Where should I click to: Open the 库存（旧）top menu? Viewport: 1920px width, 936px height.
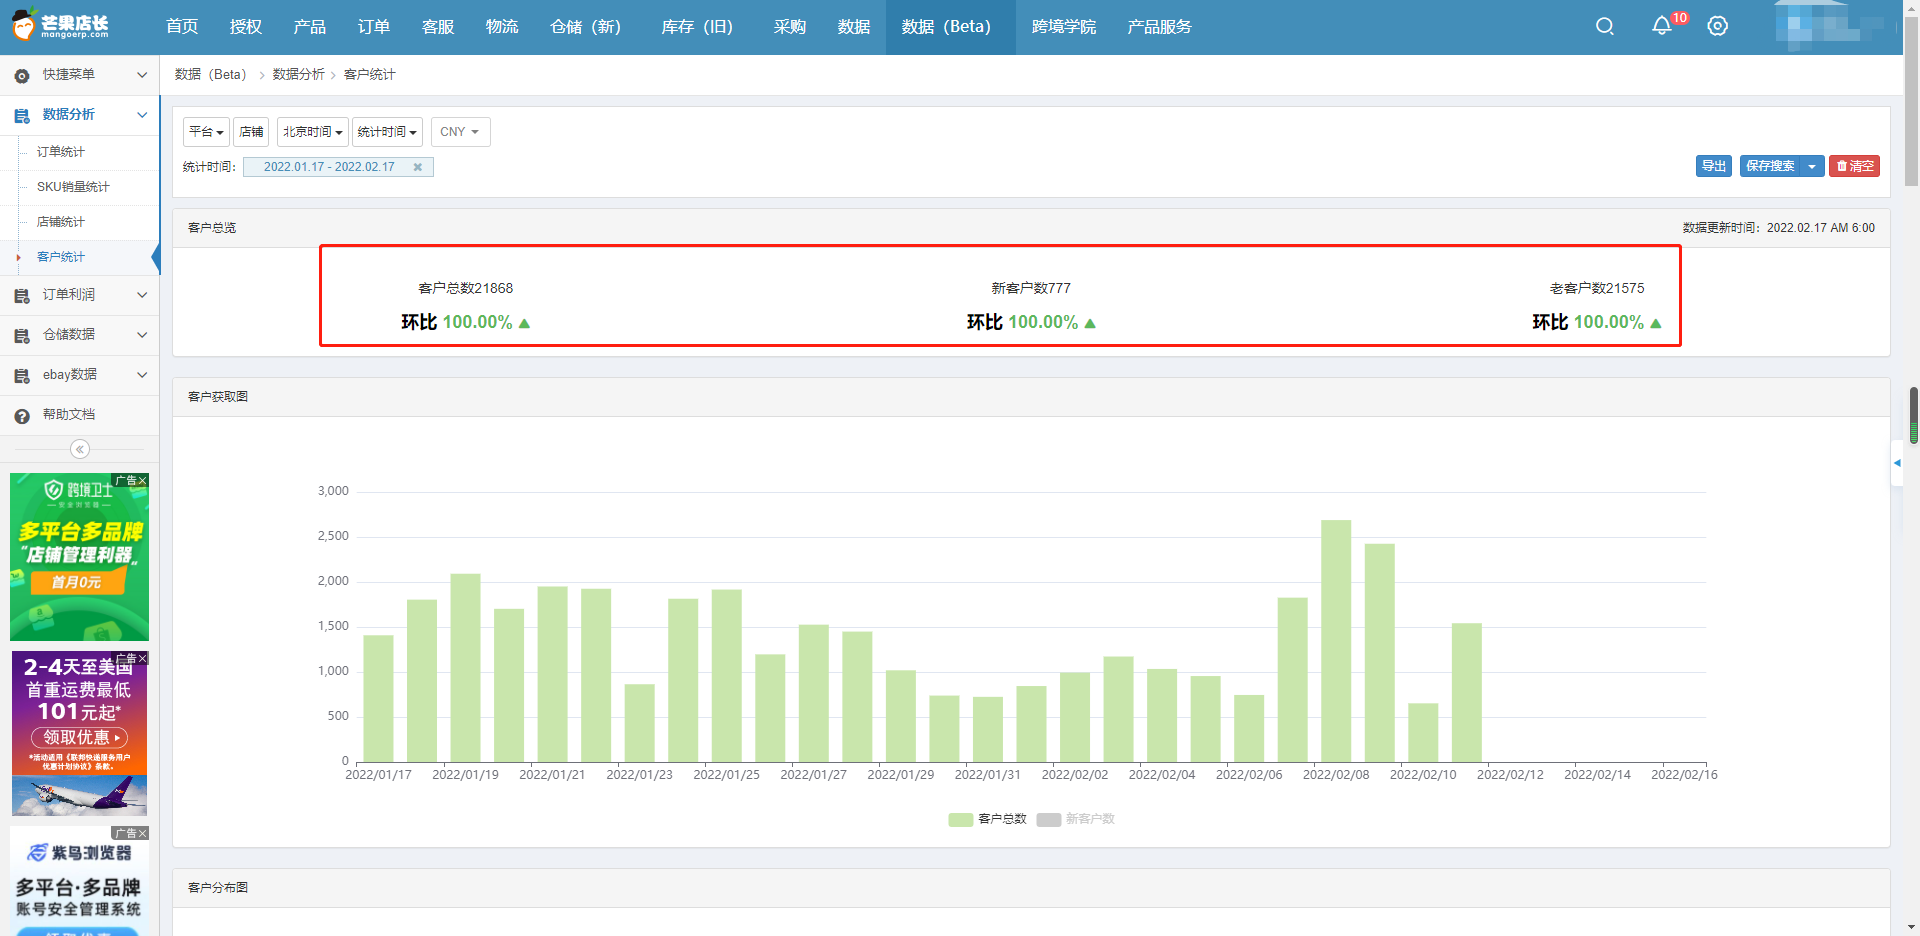(698, 27)
